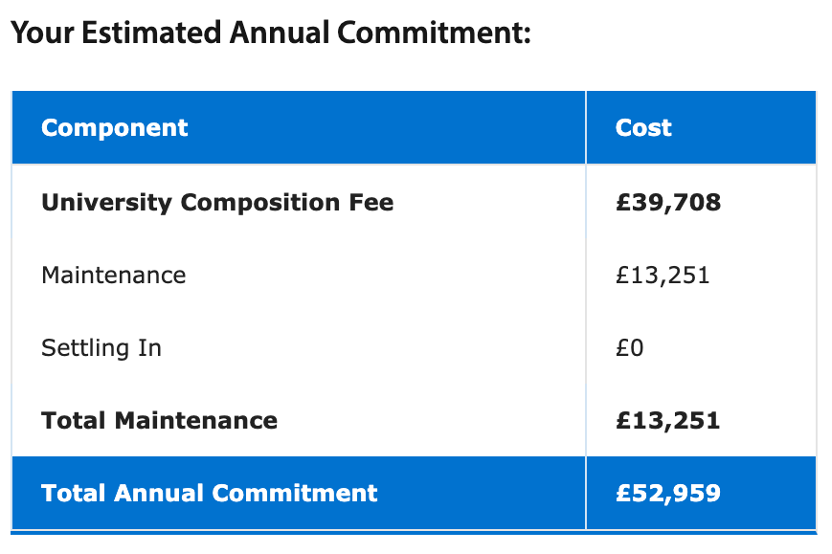Click the Total Annual Commitment footer label
Image resolution: width=832 pixels, height=554 pixels.
[x=209, y=493]
